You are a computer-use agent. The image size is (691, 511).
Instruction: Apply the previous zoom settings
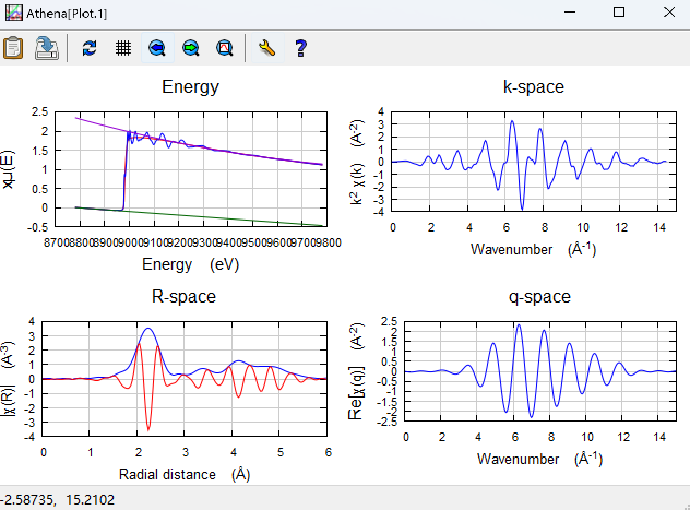click(157, 47)
